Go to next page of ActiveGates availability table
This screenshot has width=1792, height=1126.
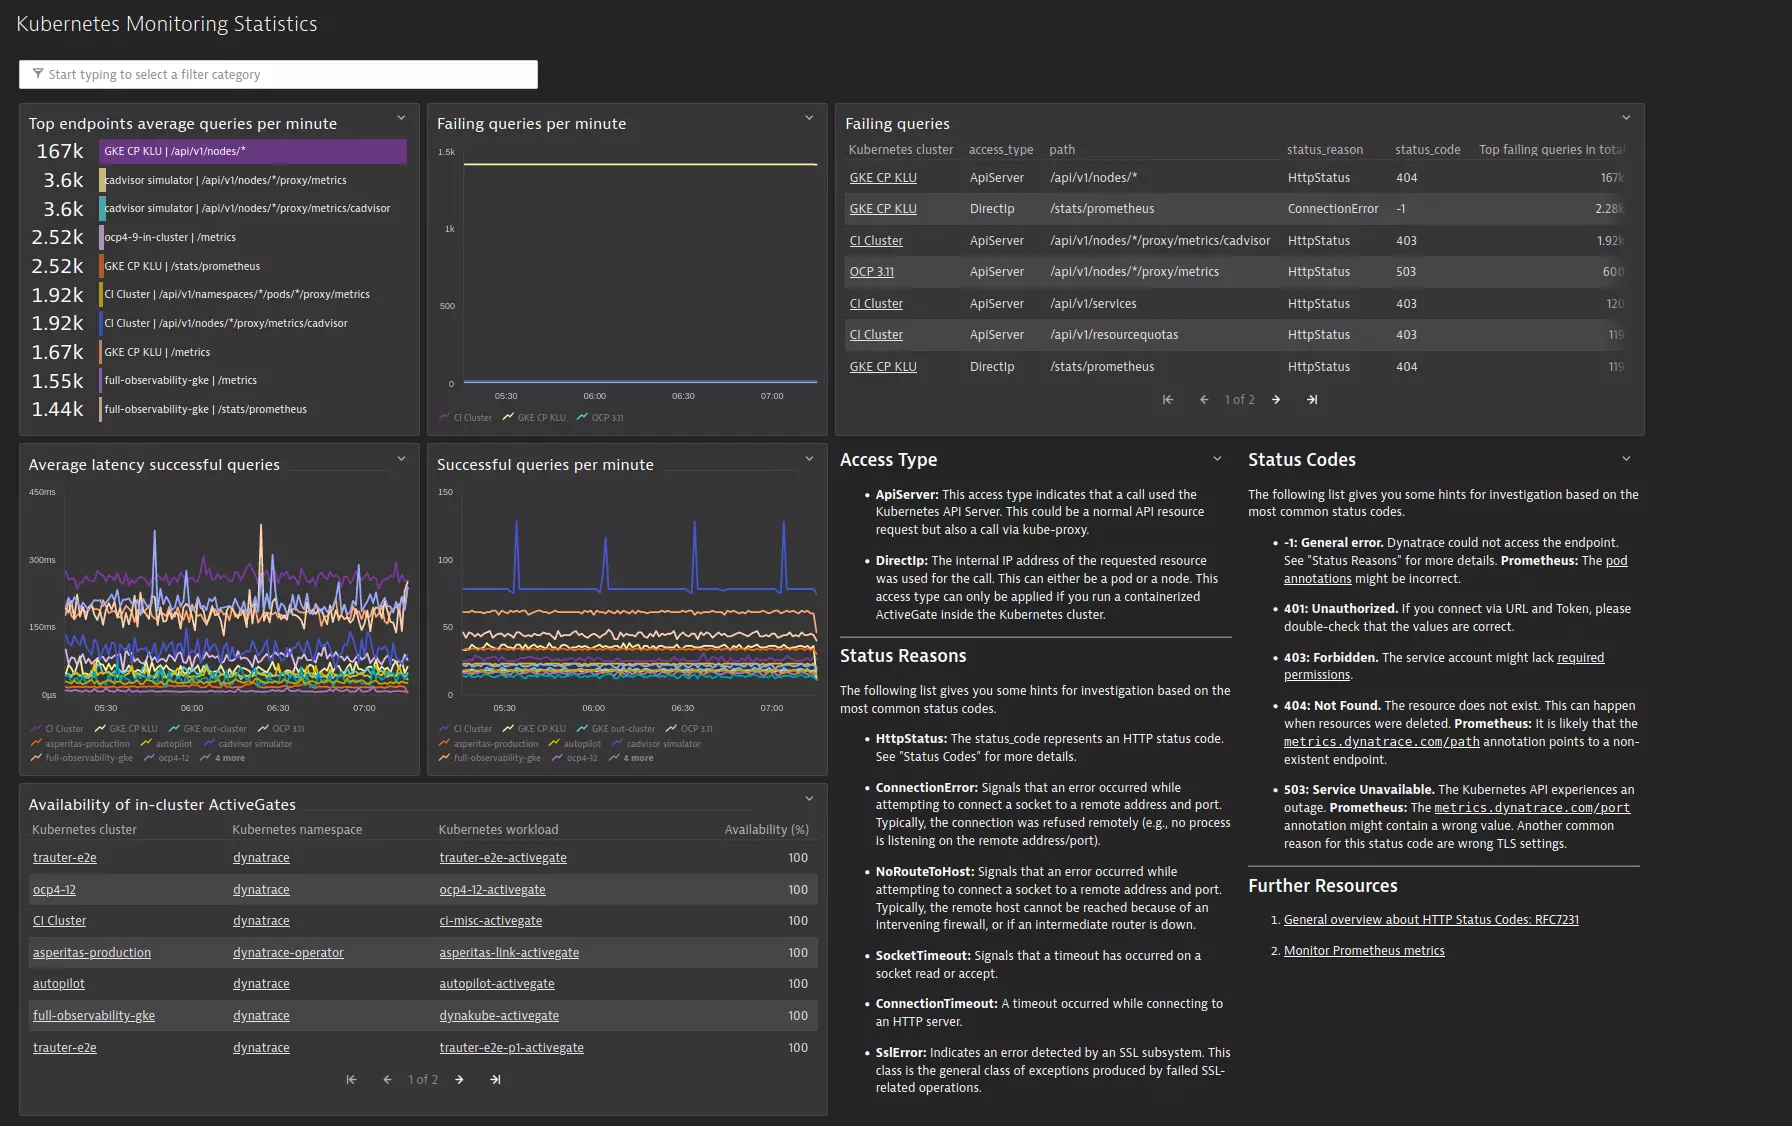coord(459,1079)
